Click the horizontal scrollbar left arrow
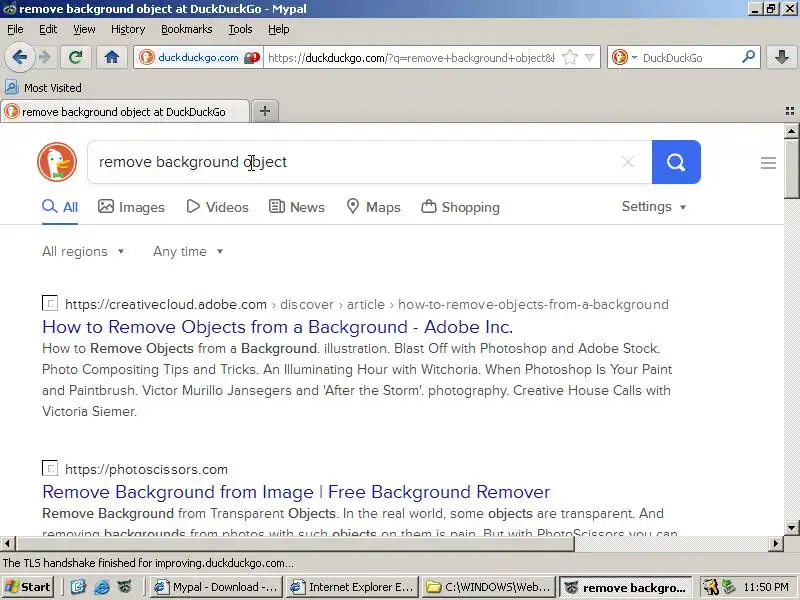This screenshot has height=600, width=800. pyautogui.click(x=7, y=544)
